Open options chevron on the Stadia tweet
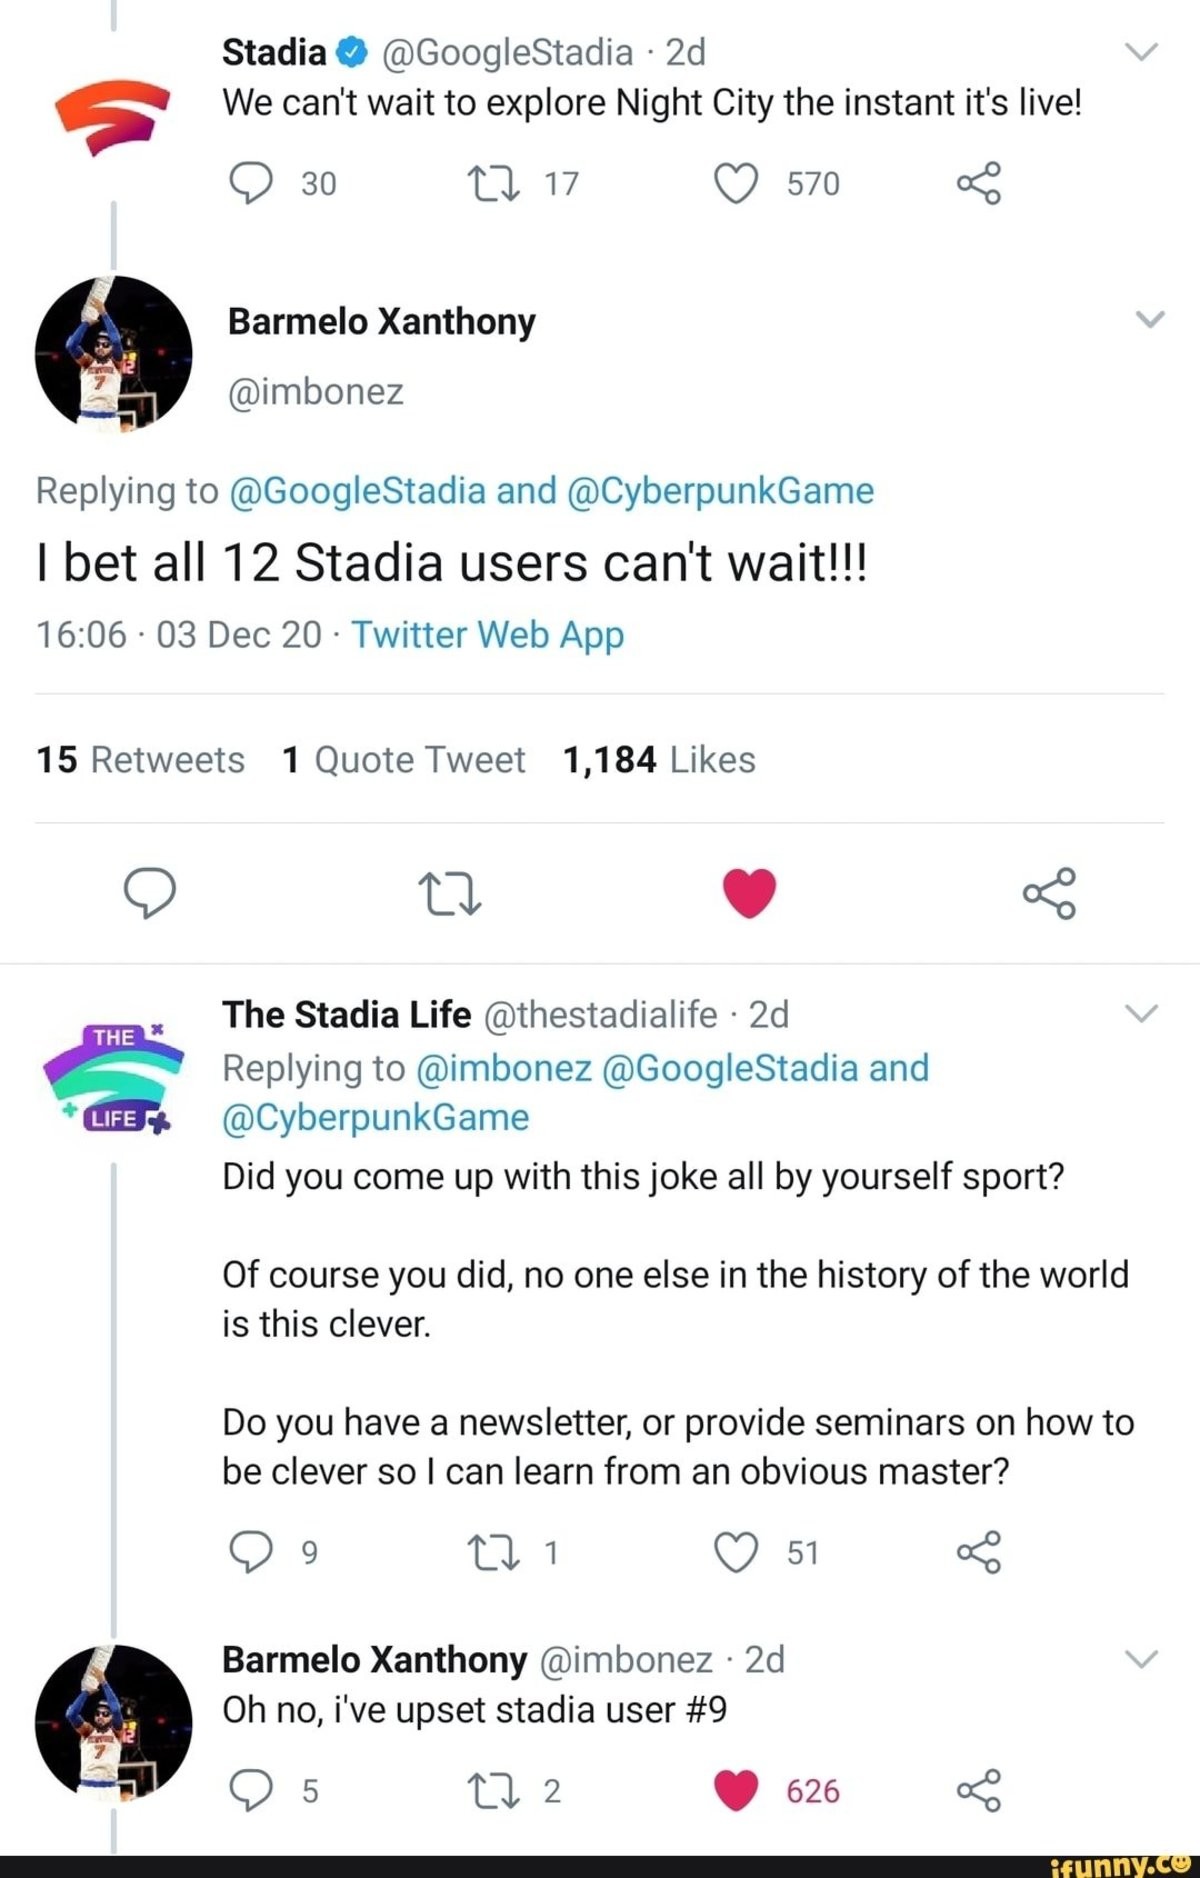1200x1878 pixels. pyautogui.click(x=1141, y=52)
